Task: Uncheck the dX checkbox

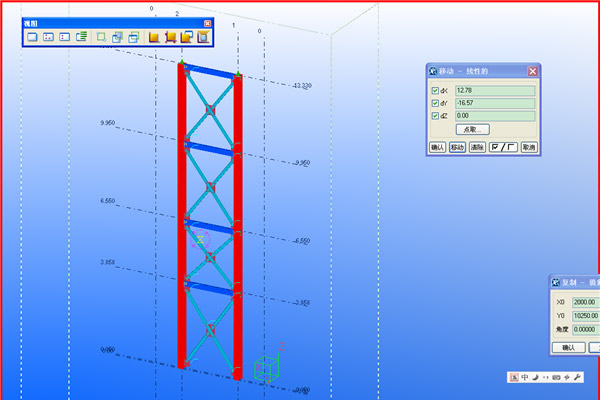Action: (435, 91)
